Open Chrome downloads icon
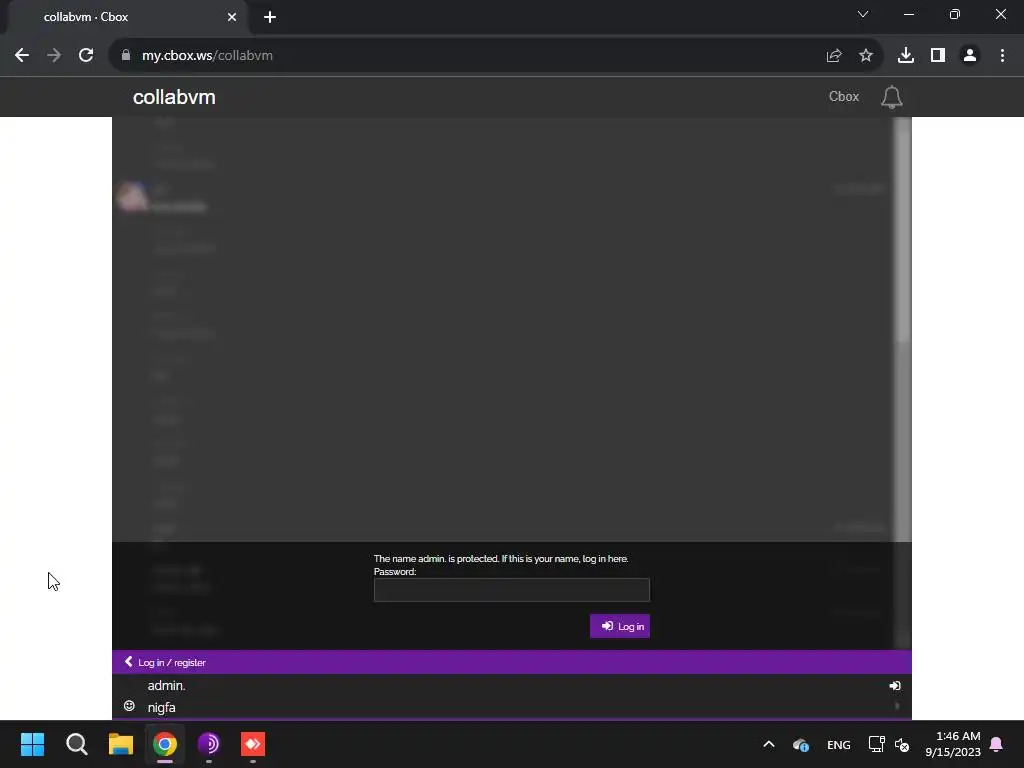Viewport: 1024px width, 768px height. click(x=906, y=56)
